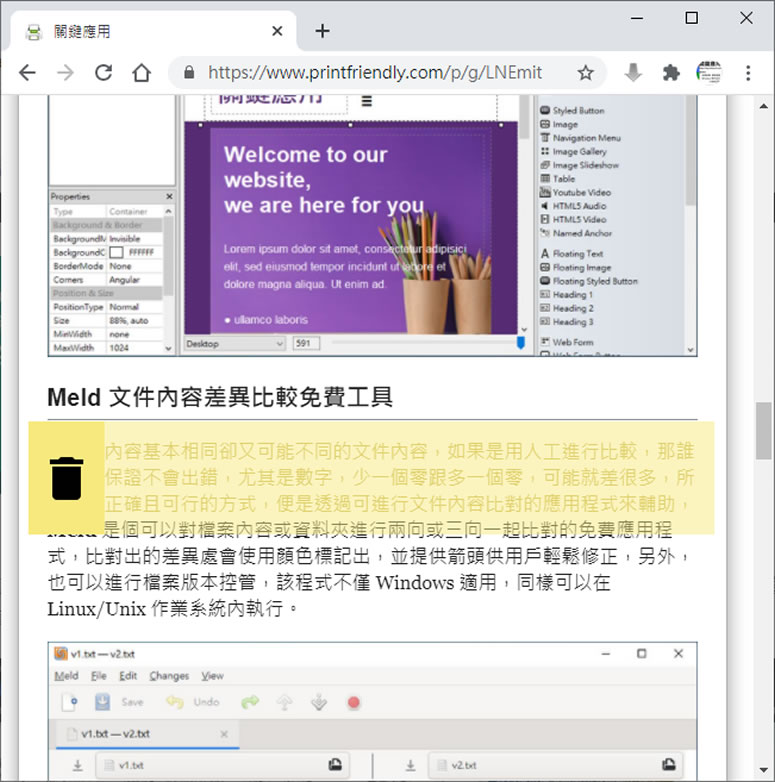Click the View menu in the Meld screenshot
Screen dimensions: 775x782
pyautogui.click(x=212, y=676)
